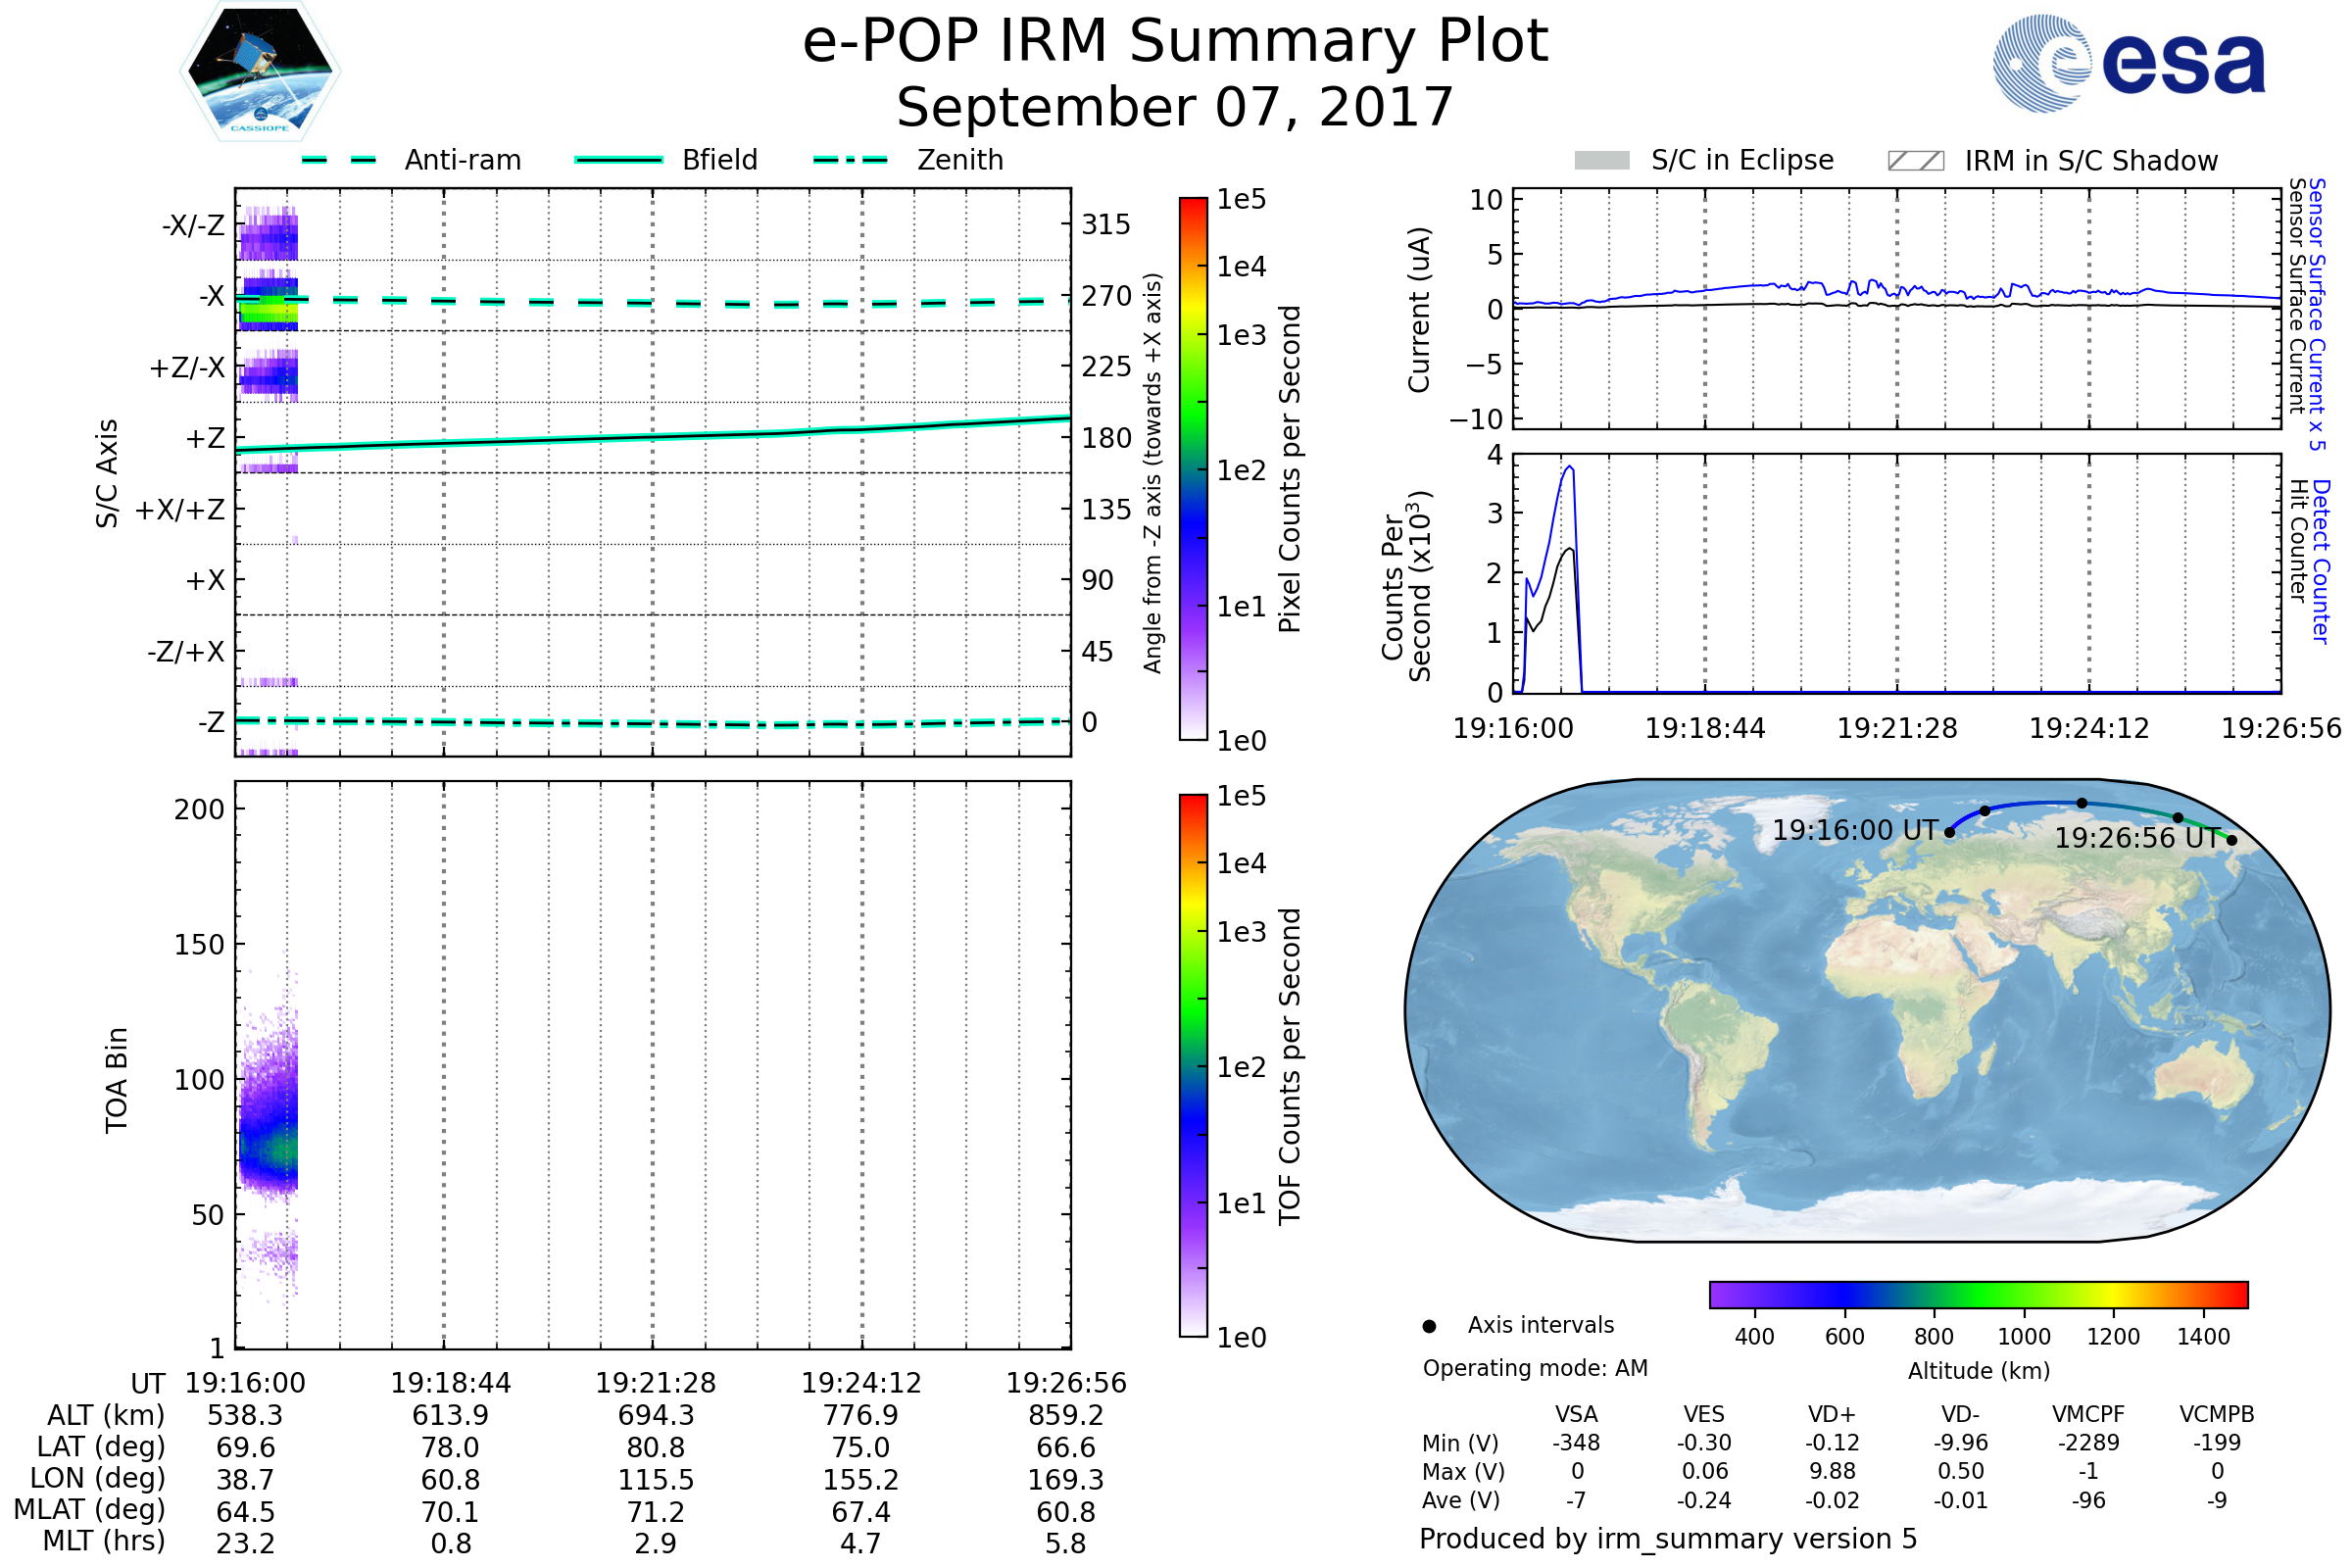Click the 19:16:00 UT orbit start point
This screenshot has height=1568, width=2352.
[x=1949, y=832]
